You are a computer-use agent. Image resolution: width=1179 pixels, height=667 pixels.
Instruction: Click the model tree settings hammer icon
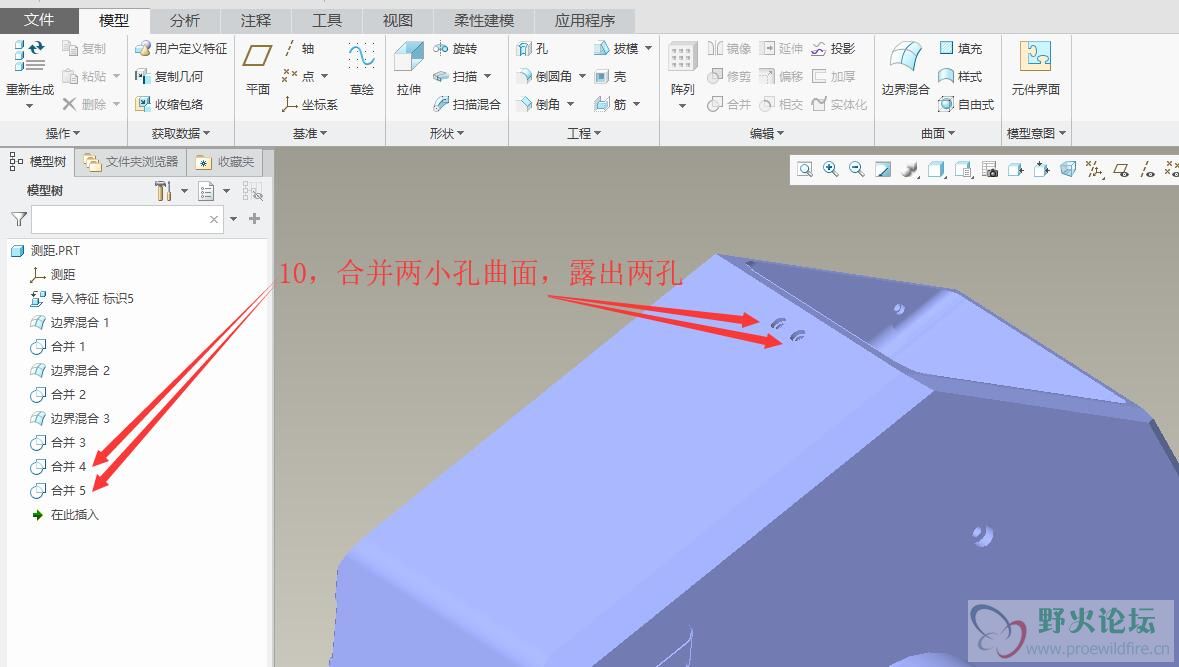point(163,191)
